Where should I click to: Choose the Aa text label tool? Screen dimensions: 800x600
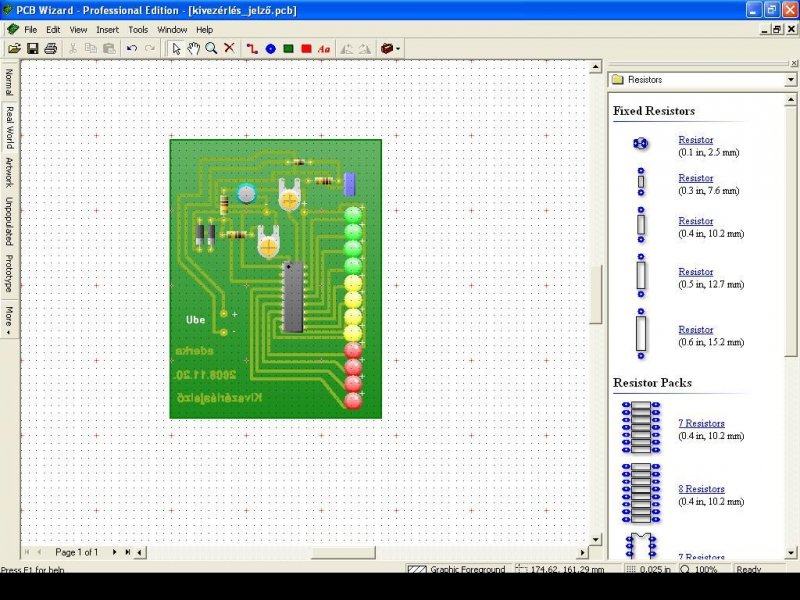pos(324,49)
